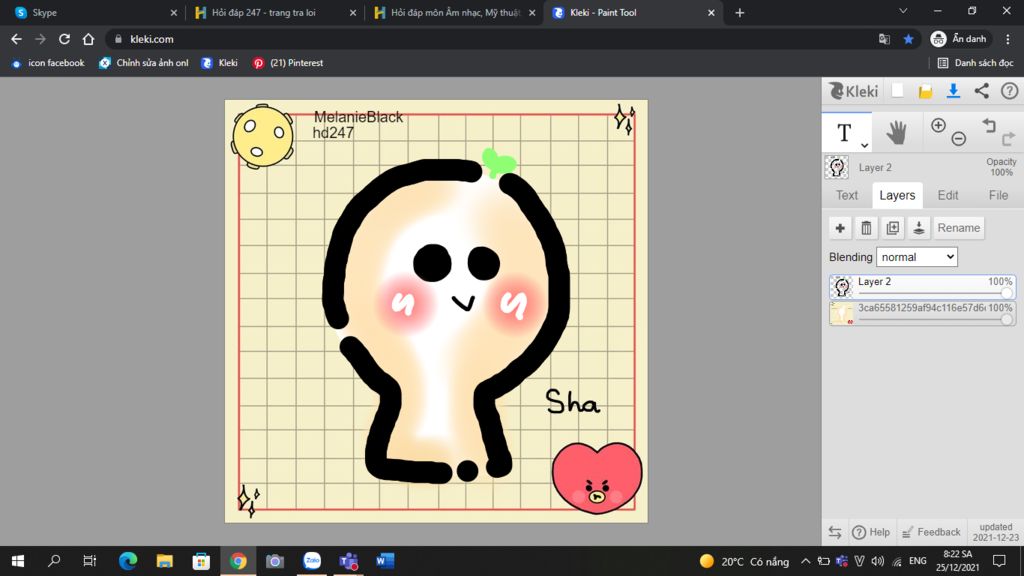
Task: Open the import image folder icon
Action: [925, 91]
